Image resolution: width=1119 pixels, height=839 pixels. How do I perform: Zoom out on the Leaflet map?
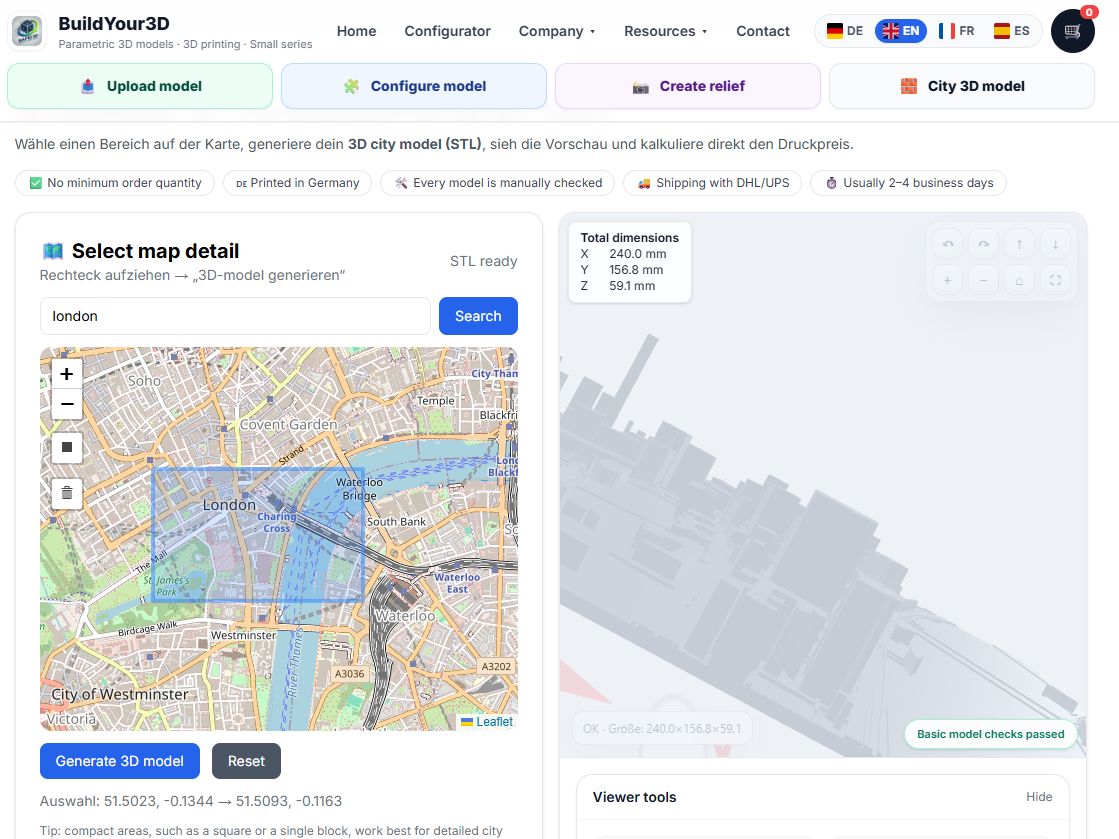pyautogui.click(x=66, y=404)
